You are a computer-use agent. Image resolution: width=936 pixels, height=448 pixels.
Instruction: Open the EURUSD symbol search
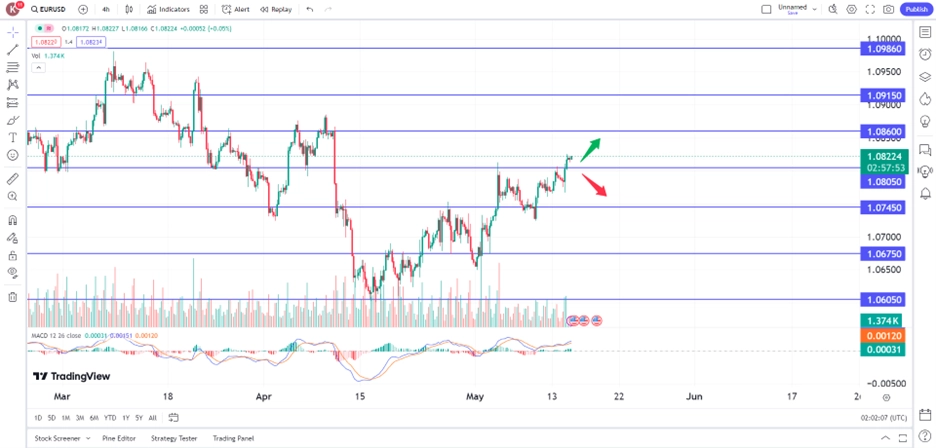(x=49, y=10)
